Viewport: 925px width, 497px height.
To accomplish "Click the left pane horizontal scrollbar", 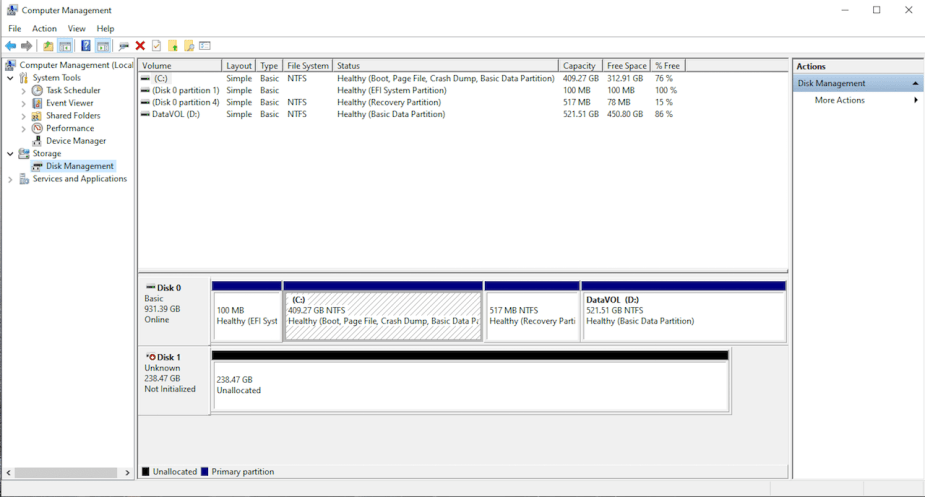I will [x=65, y=472].
